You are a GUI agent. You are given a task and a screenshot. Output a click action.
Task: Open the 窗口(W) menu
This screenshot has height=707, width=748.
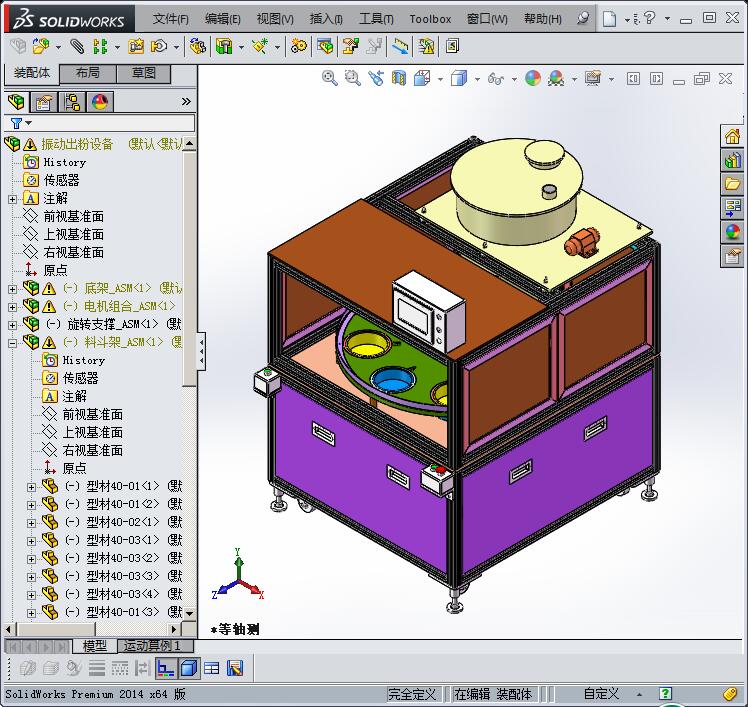pos(487,19)
